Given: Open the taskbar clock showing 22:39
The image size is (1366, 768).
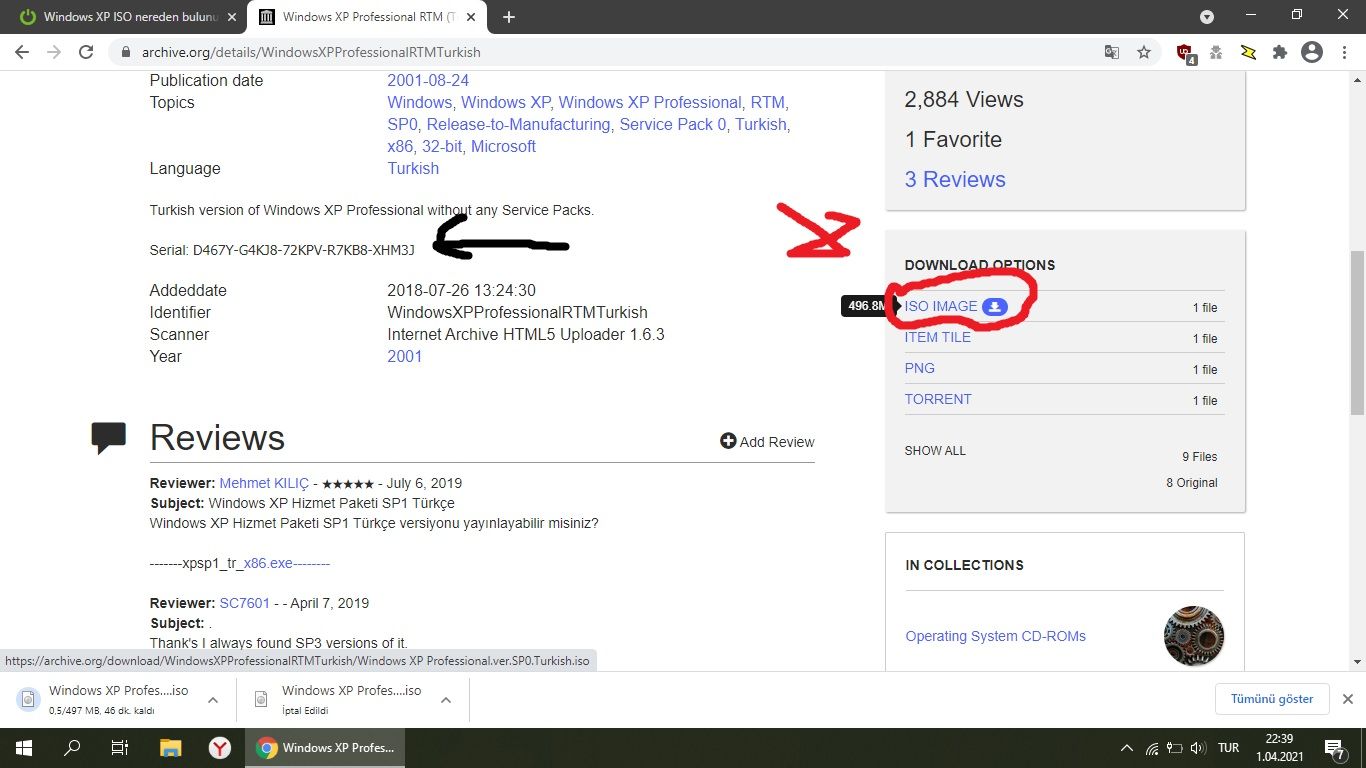Looking at the screenshot, I should tap(1279, 748).
